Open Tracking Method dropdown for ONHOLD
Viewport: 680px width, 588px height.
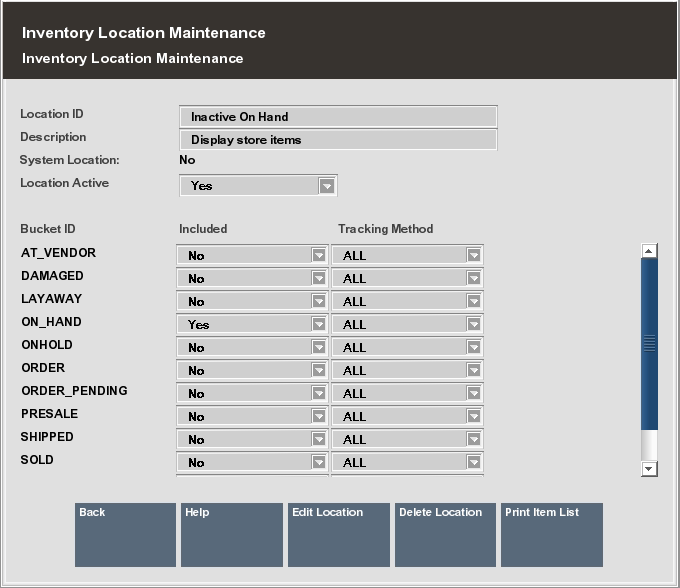(407, 347)
